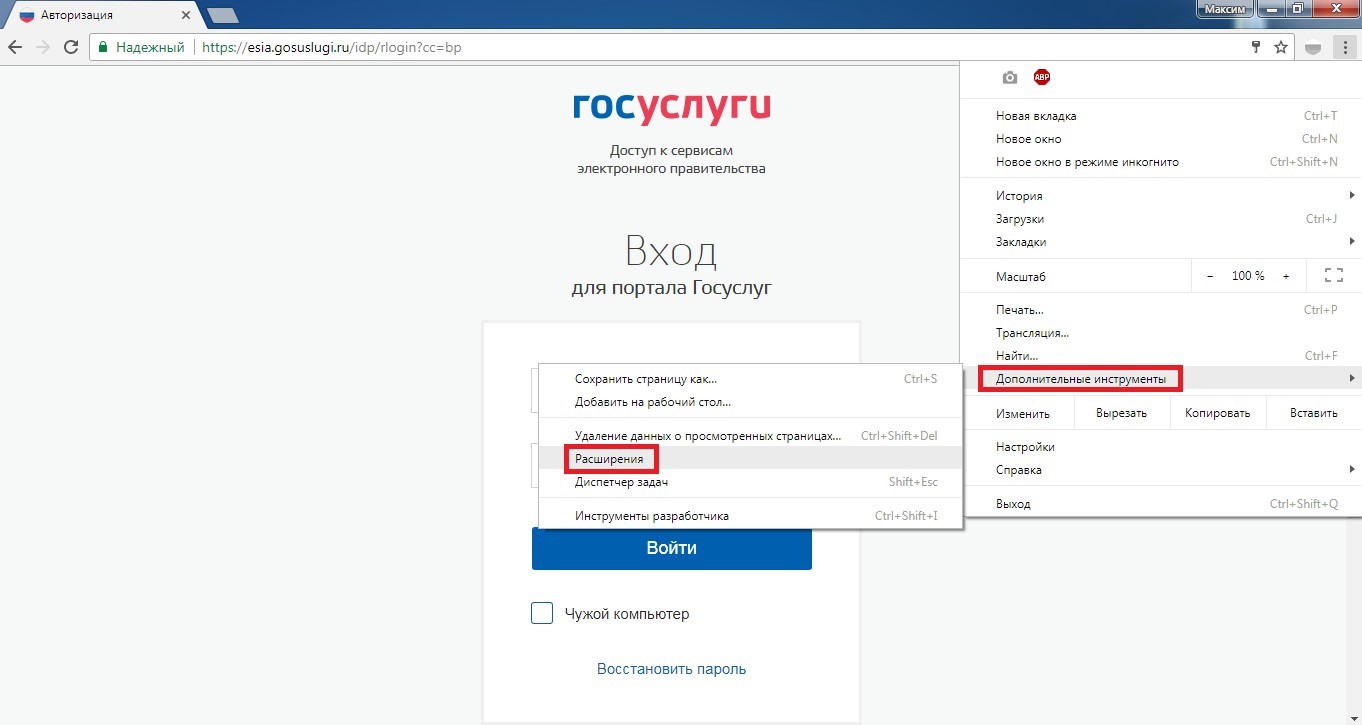Close the Авторизация tab
Viewport: 1362px width, 725px height.
(187, 15)
